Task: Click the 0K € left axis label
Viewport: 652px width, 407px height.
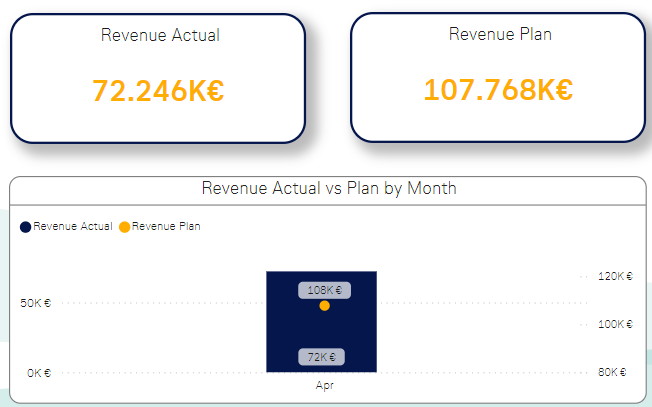Action: click(39, 373)
